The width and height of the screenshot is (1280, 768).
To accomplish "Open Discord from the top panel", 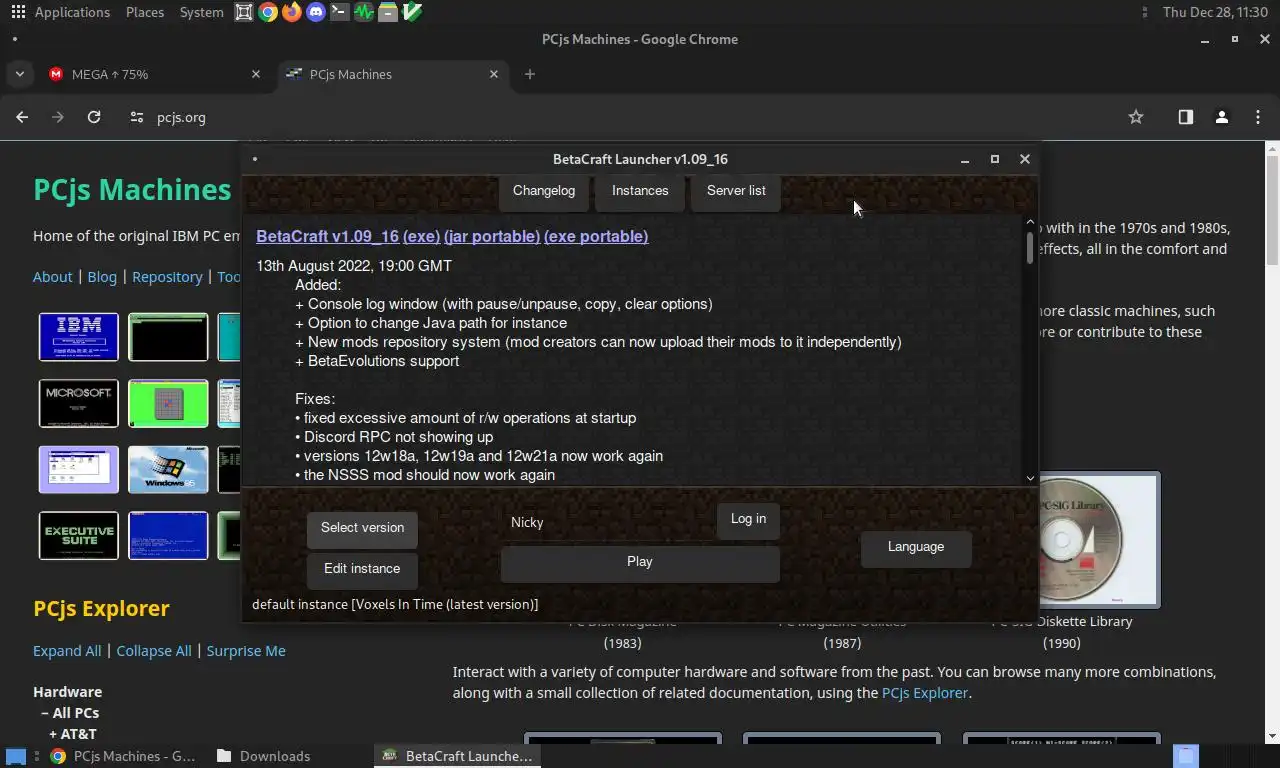I will [x=316, y=12].
